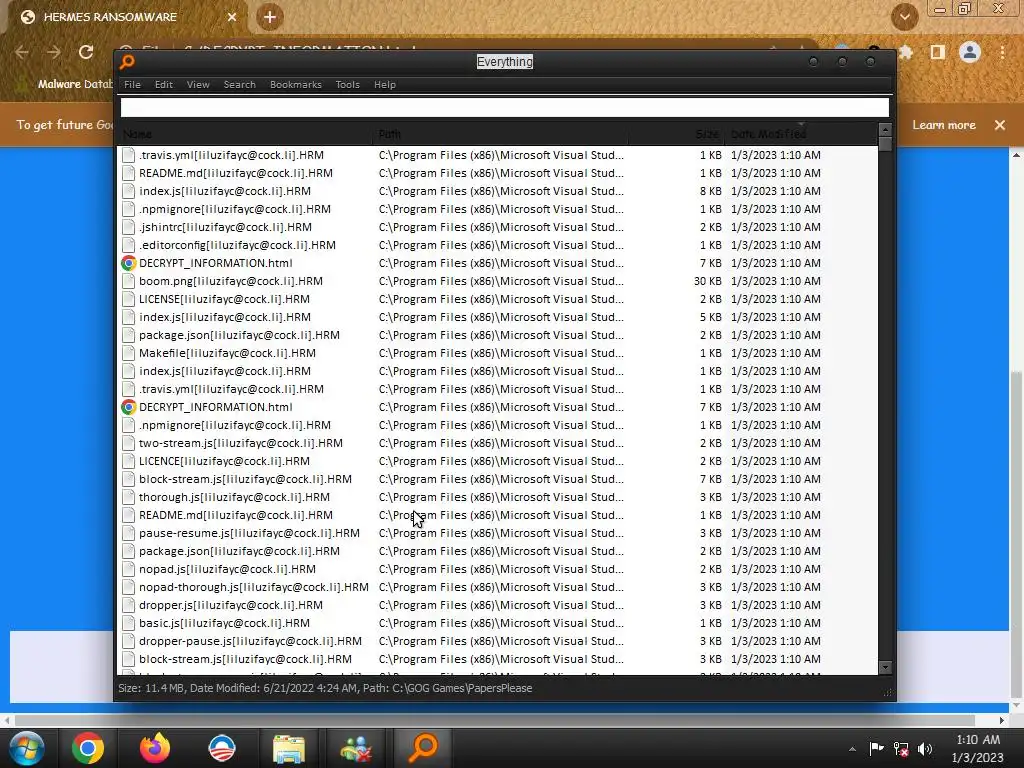1024x768 pixels.
Task: Select nopad-thorough.js[liluzifayc@cock.li].HRM file
Action: click(253, 587)
